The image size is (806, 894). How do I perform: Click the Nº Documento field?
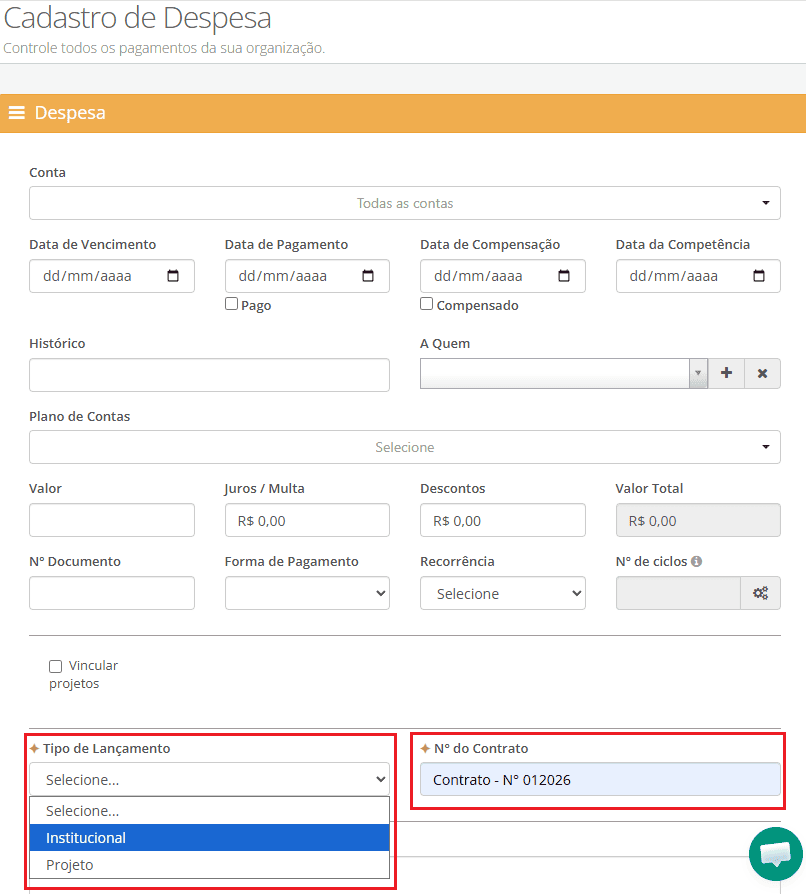(x=112, y=593)
